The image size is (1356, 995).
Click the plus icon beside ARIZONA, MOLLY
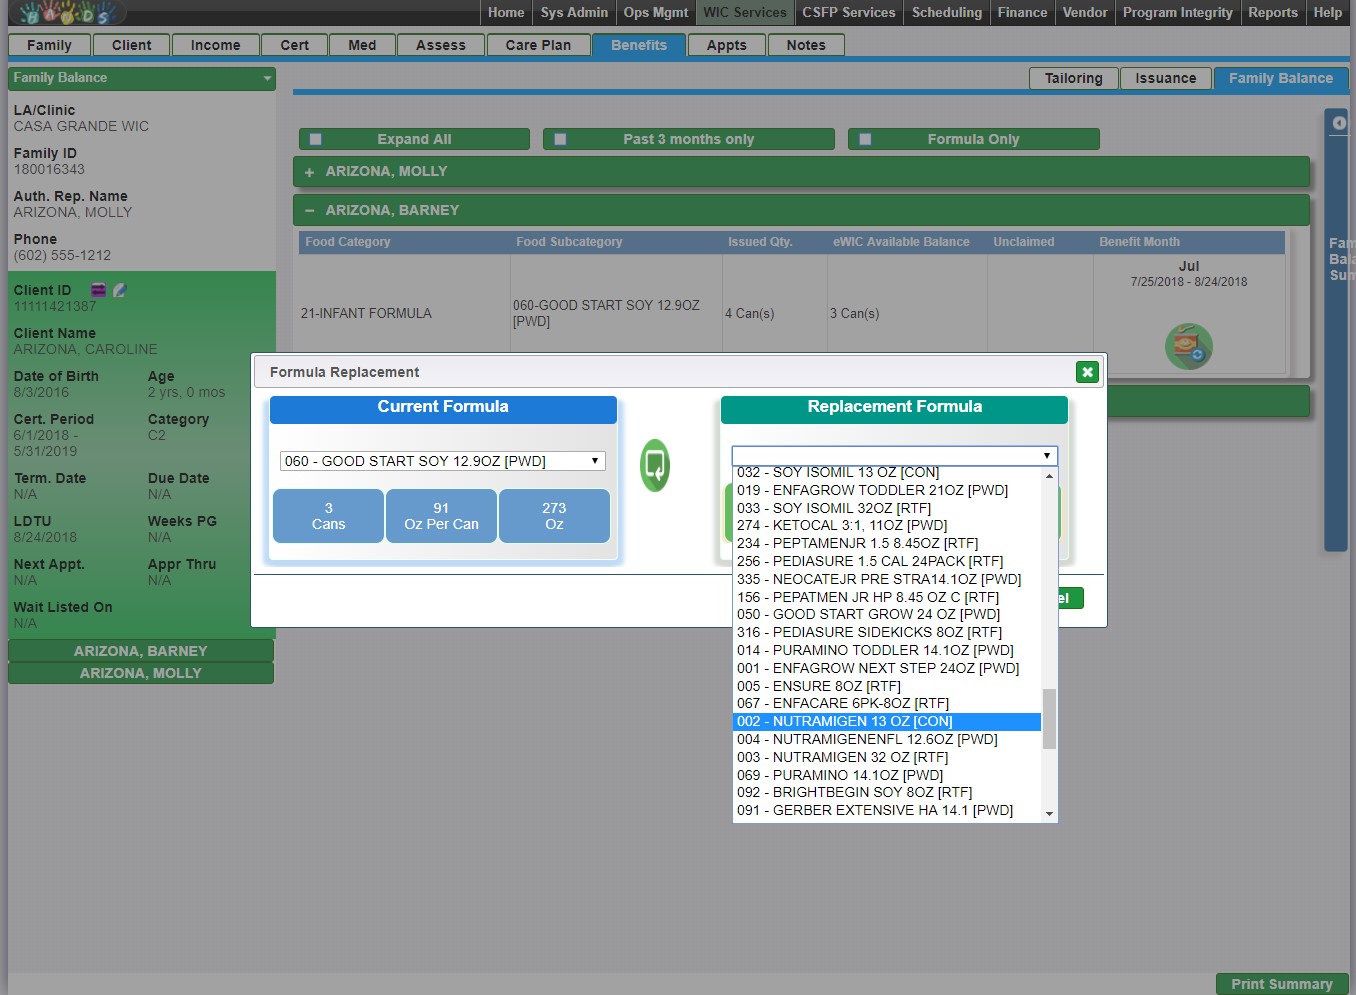(x=309, y=172)
